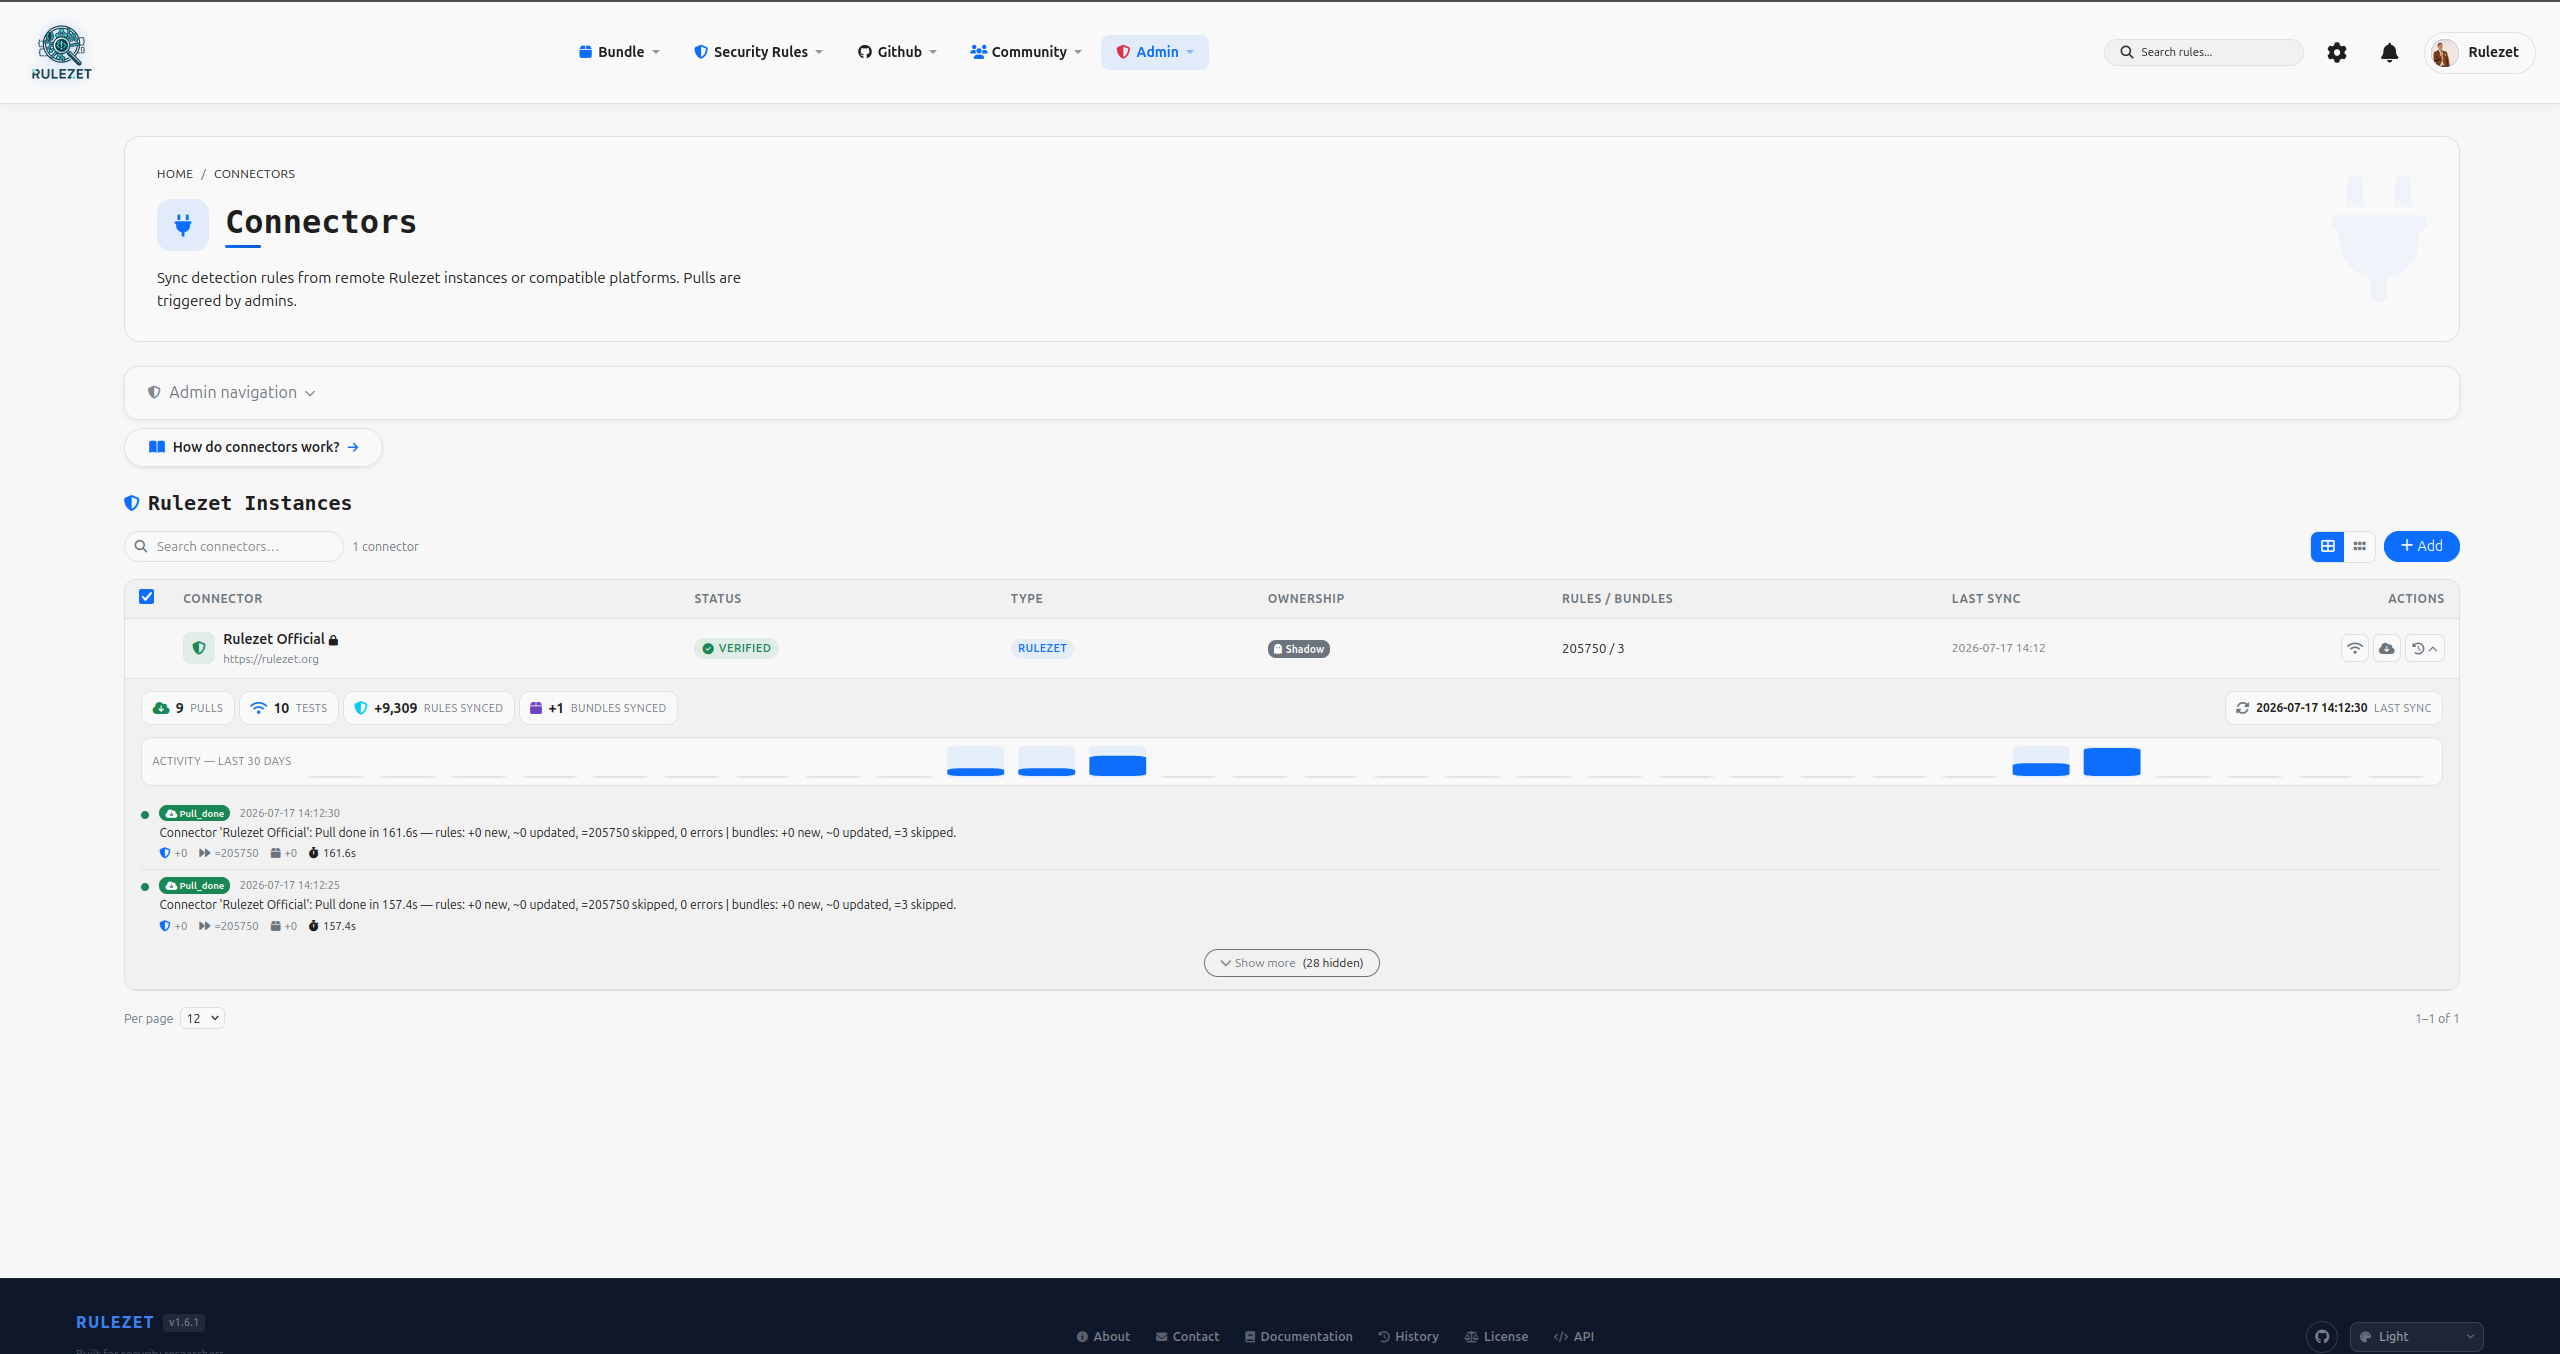Click the Rulezet user avatar
The height and width of the screenshot is (1354, 2560).
(2444, 52)
